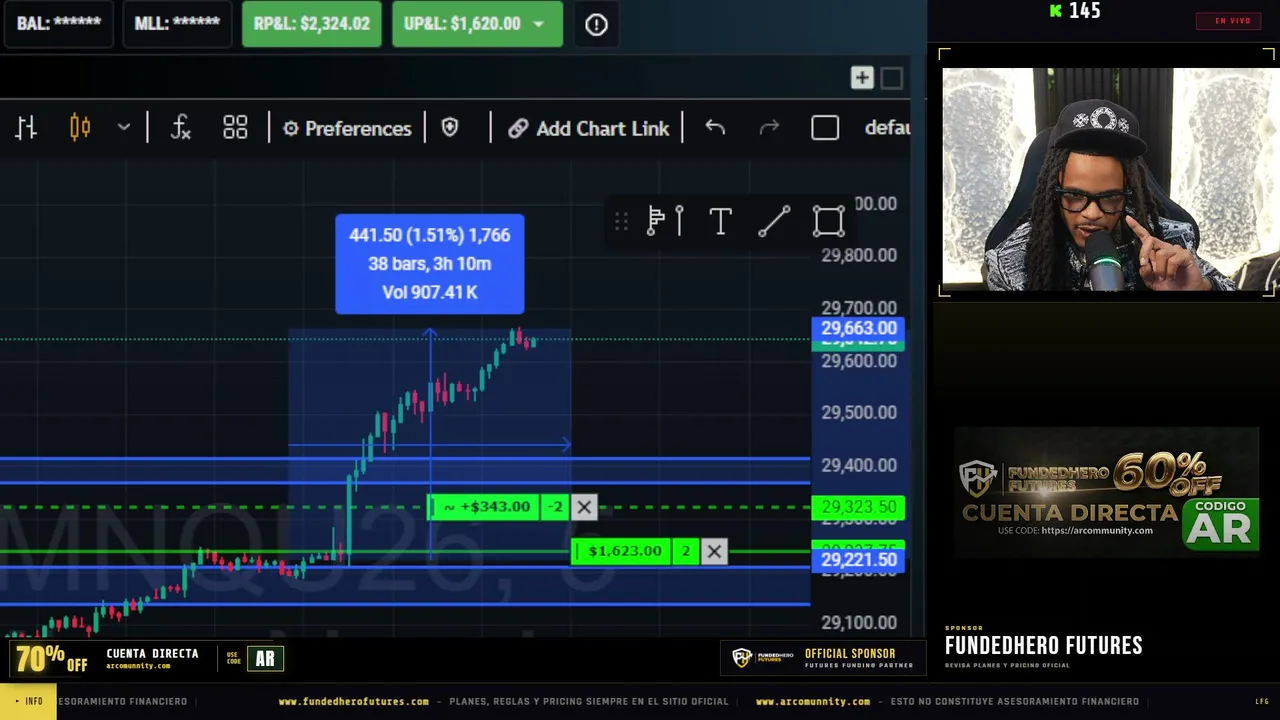This screenshot has width=1280, height=720.
Task: Click the 29,800.00 price axis value
Action: [859, 255]
